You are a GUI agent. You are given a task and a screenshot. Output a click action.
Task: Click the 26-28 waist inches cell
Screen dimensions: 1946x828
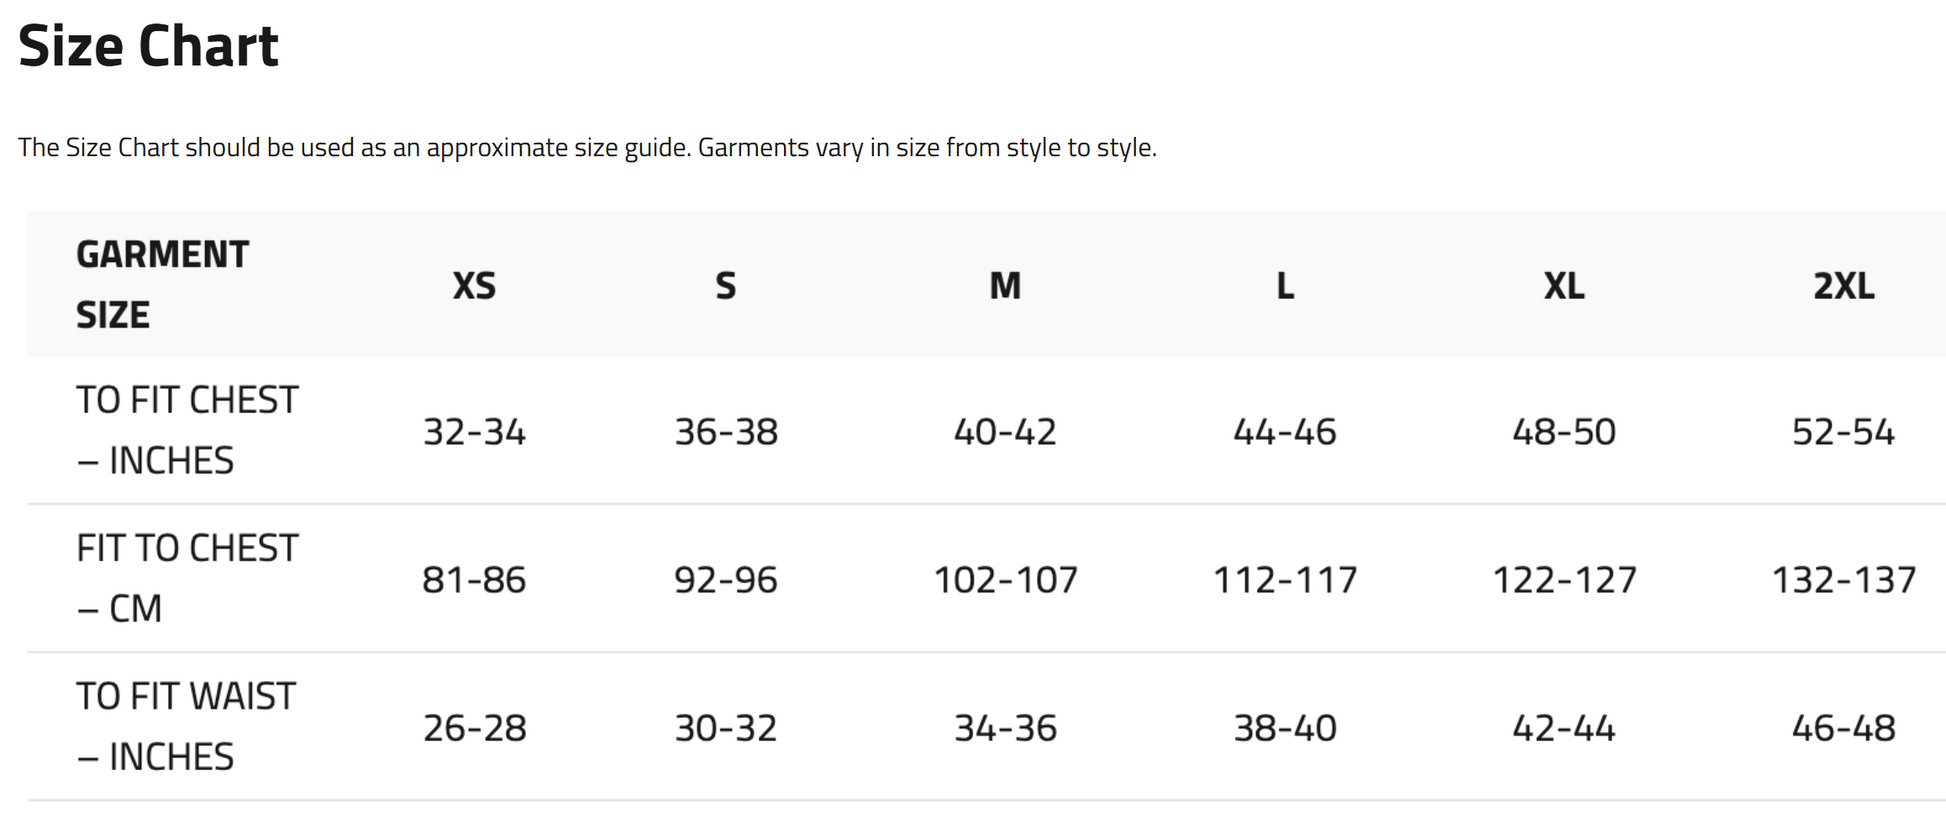[x=474, y=728]
